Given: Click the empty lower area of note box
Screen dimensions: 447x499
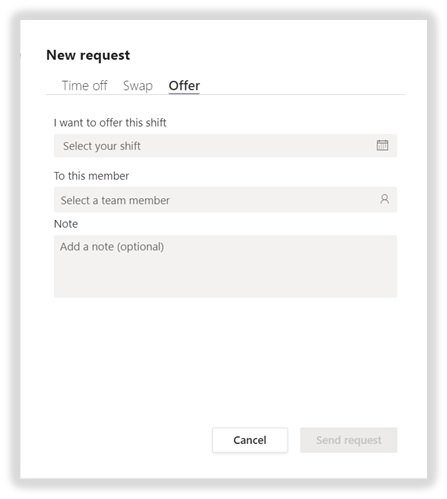Looking at the screenshot, I should (225, 278).
